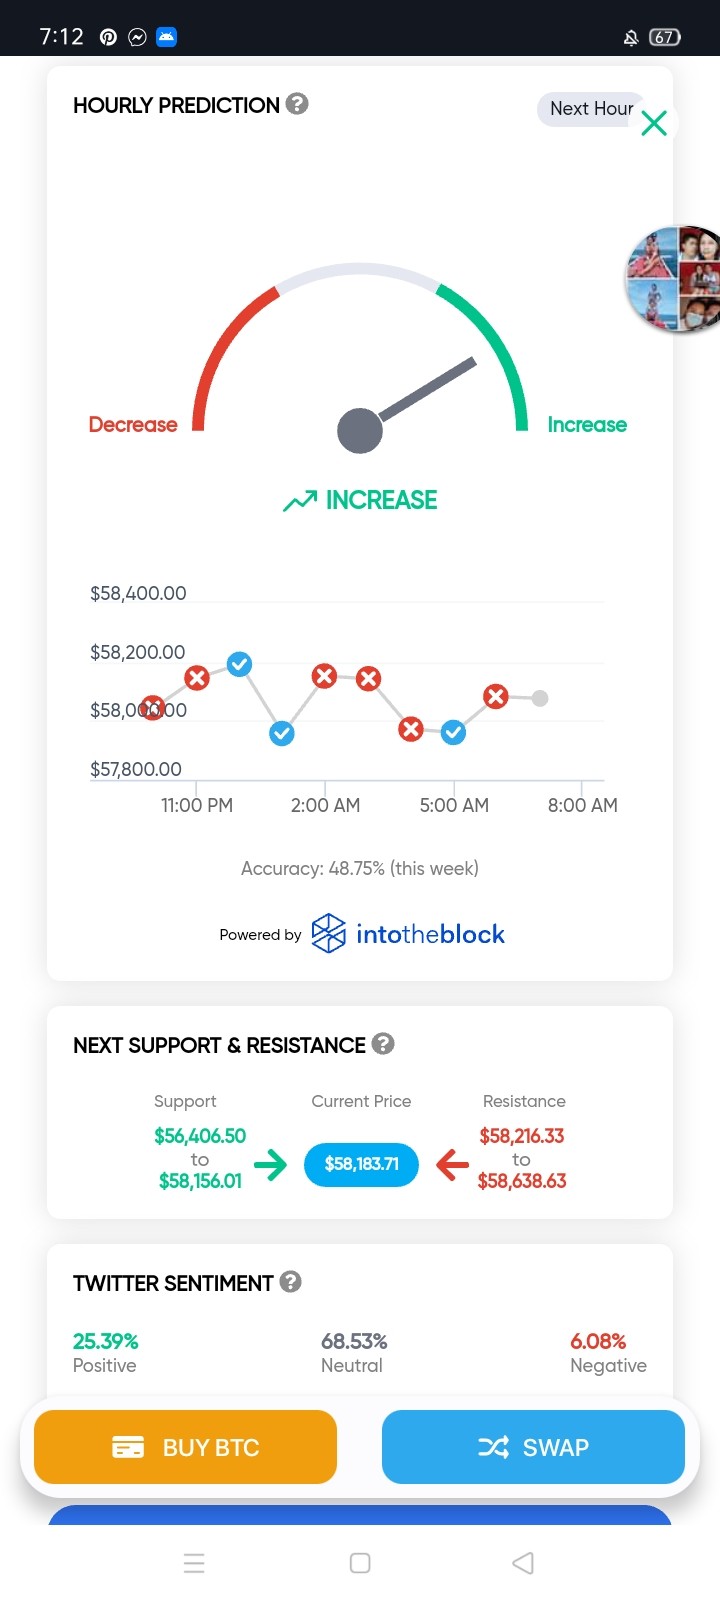Select the blue check marker at 5:00 AM

[x=453, y=733]
